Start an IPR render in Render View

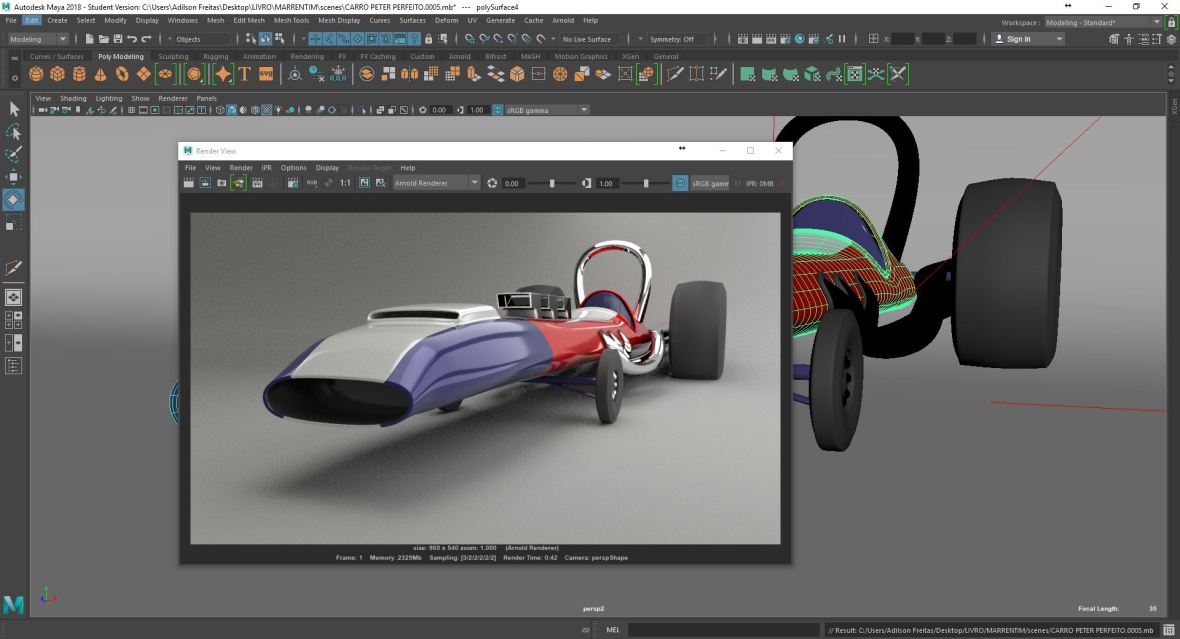238,183
